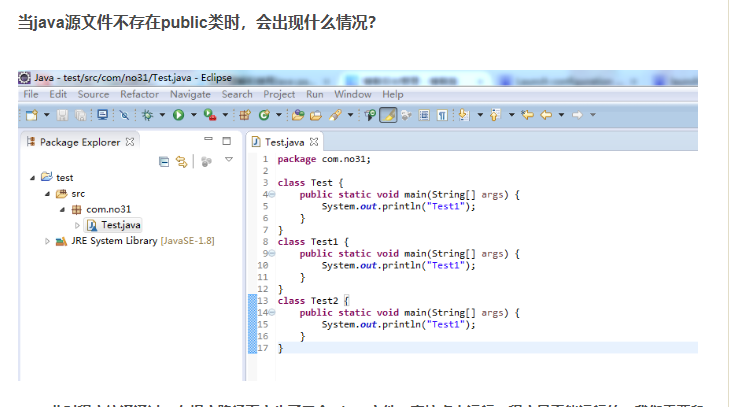
Task: Click the Run External Tools icon
Action: (x=210, y=115)
